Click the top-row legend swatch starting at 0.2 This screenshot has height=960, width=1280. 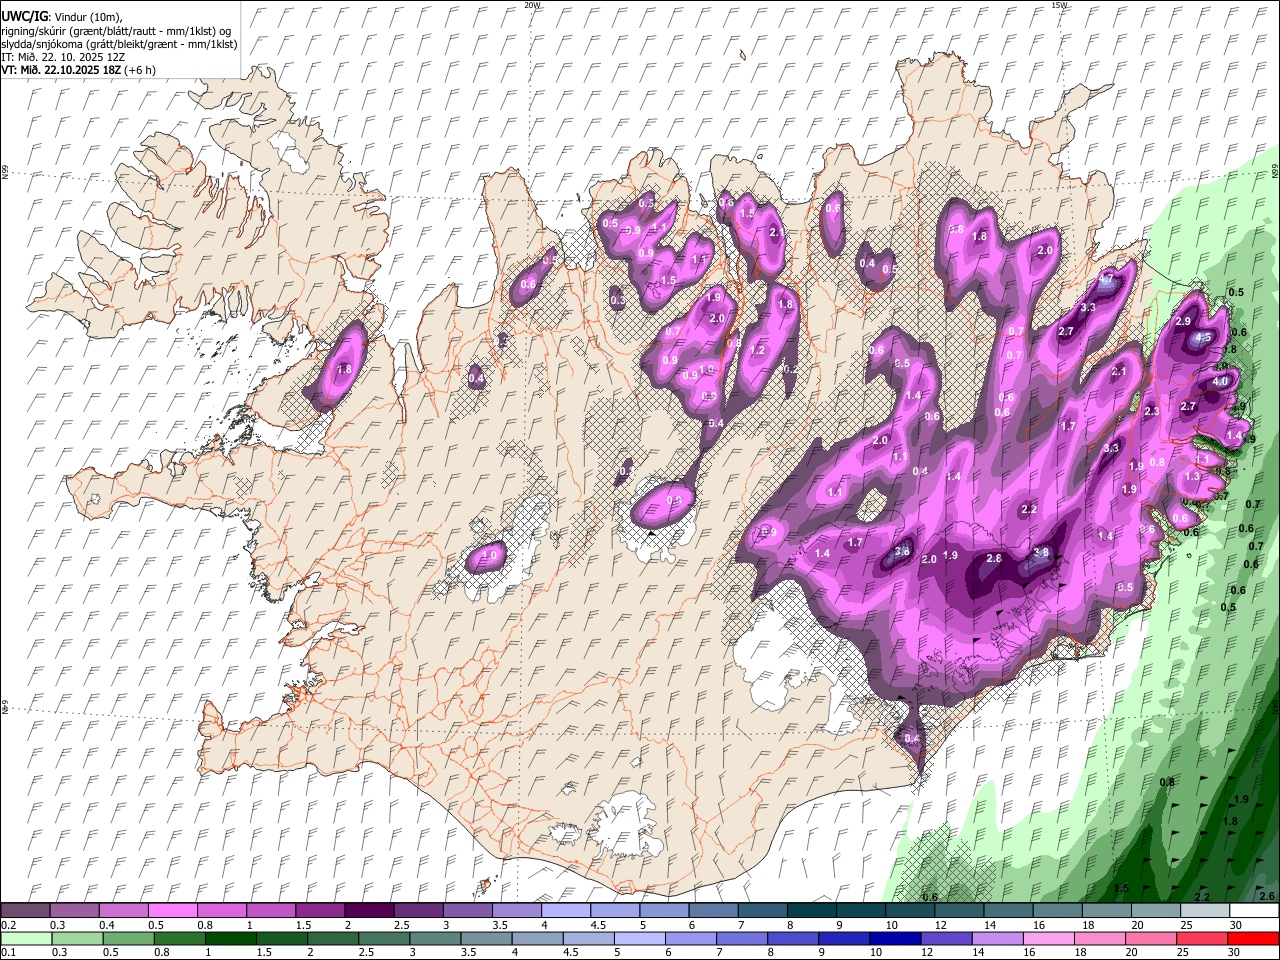click(25, 911)
